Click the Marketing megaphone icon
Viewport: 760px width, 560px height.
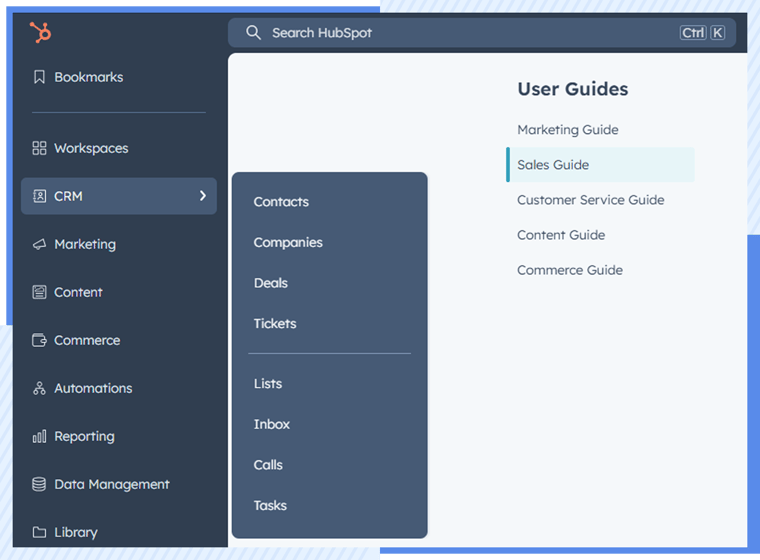click(39, 244)
